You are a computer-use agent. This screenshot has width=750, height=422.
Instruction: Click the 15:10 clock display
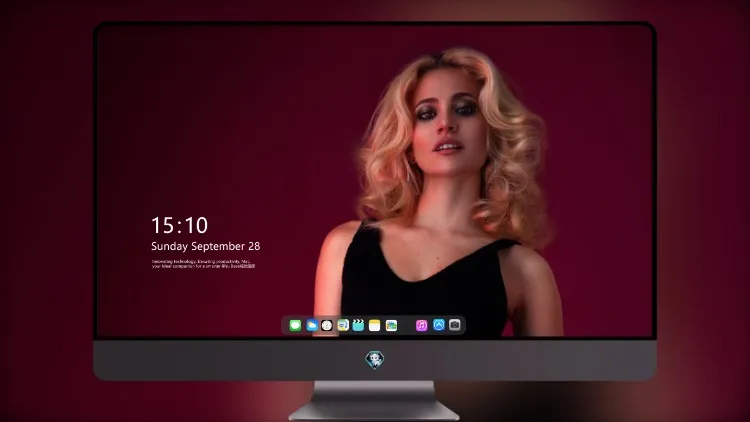click(x=179, y=225)
